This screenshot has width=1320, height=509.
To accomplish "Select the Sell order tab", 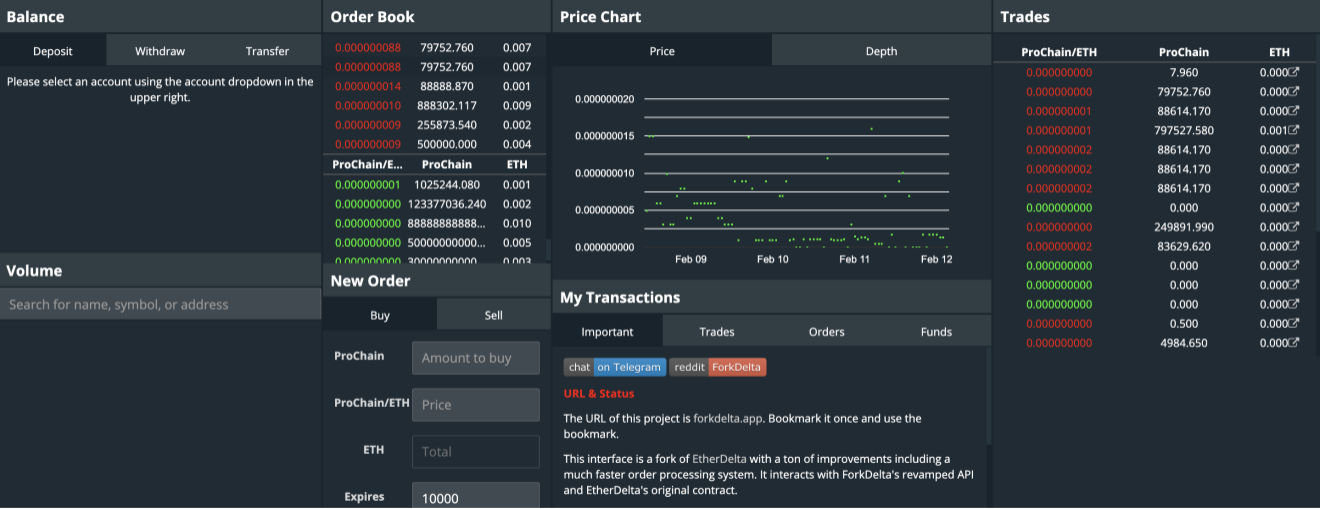I will click(x=494, y=315).
